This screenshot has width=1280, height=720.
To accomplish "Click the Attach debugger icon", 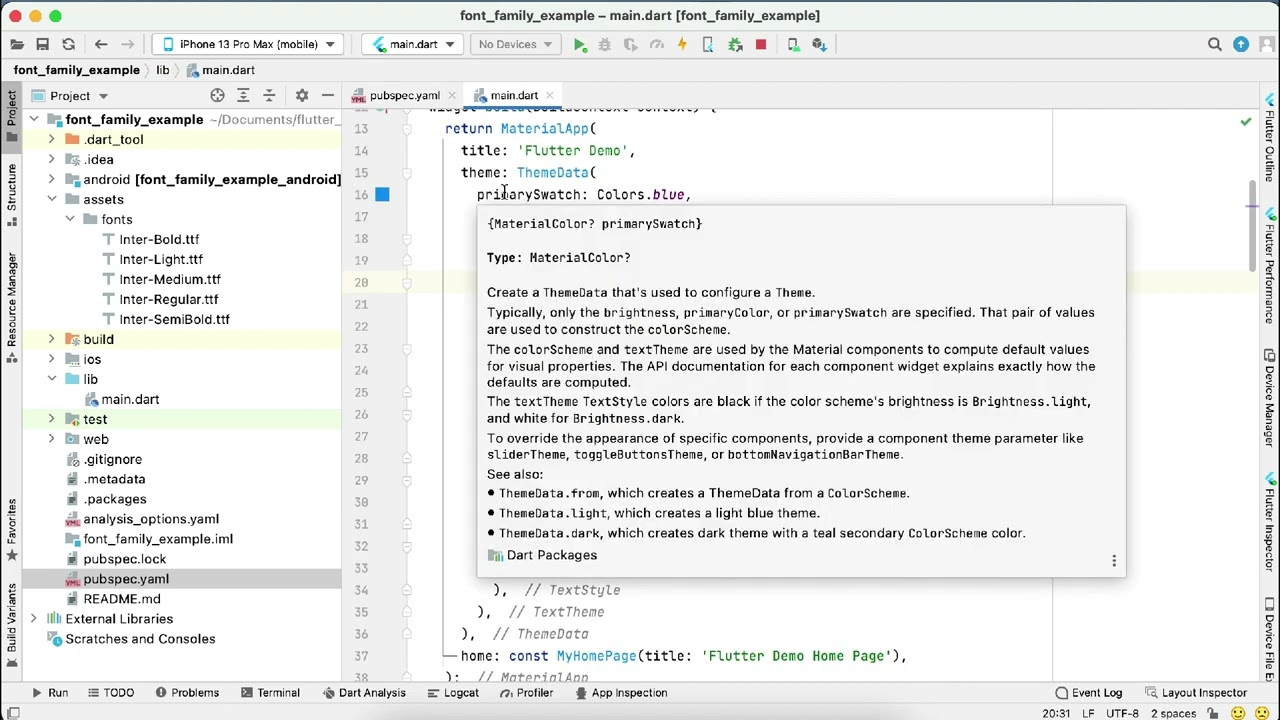I will [734, 44].
